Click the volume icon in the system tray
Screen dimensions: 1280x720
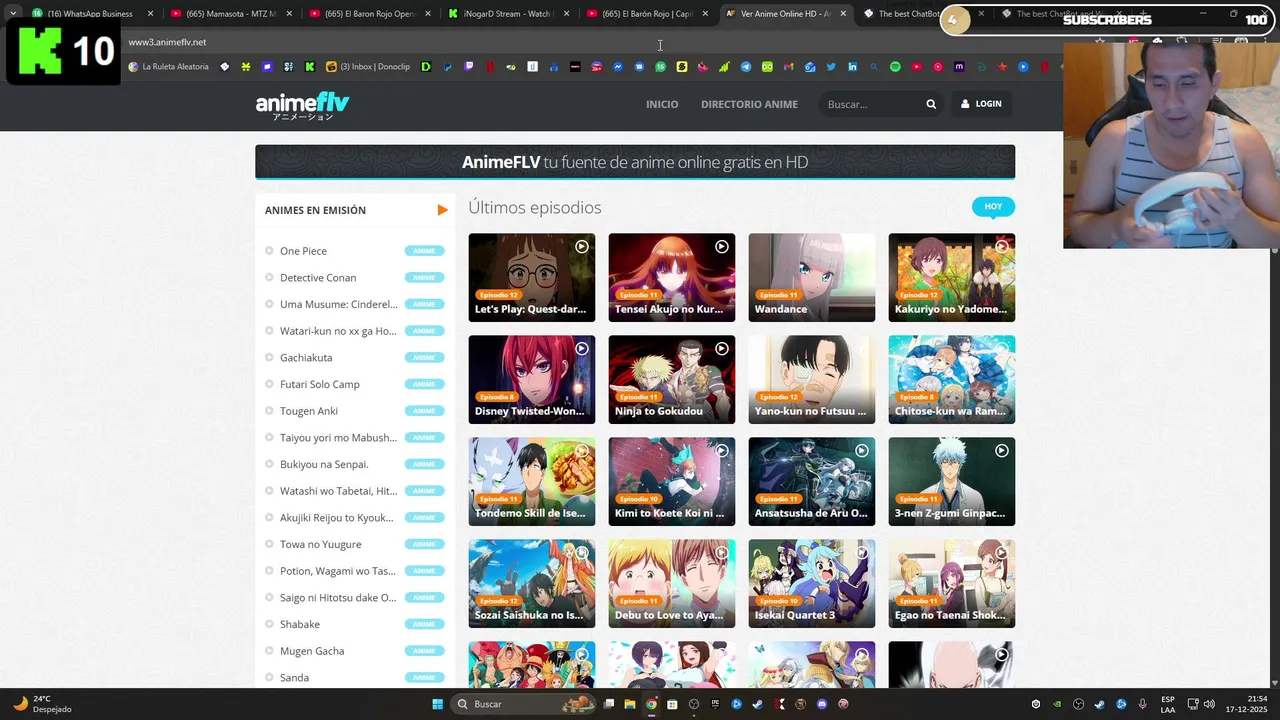1209,704
